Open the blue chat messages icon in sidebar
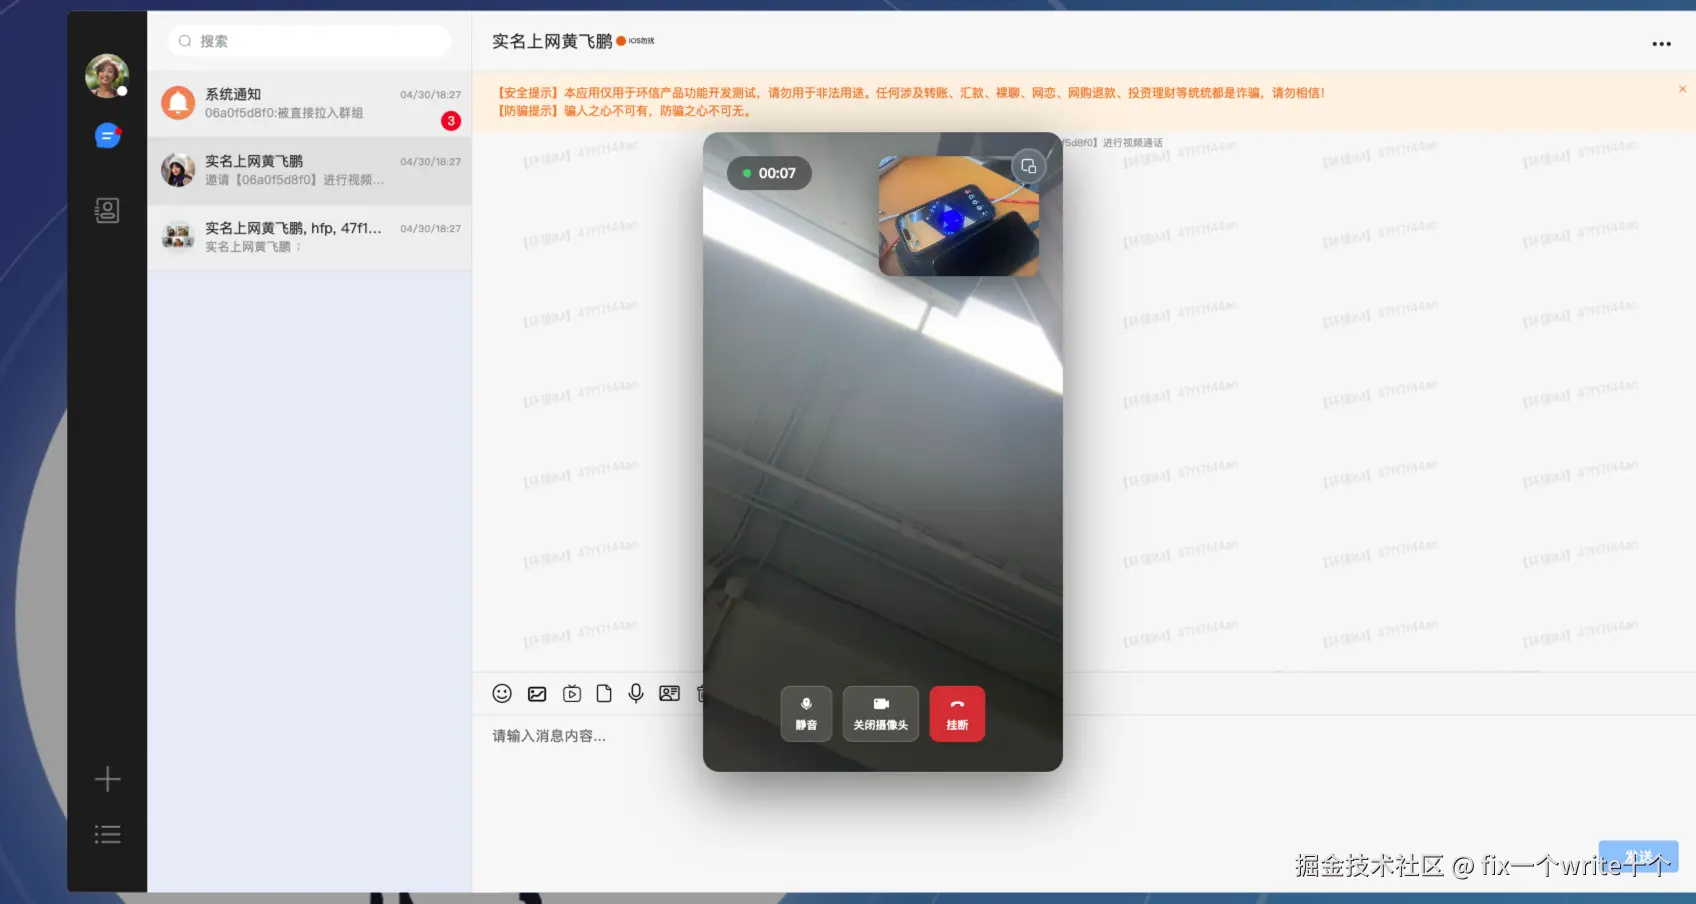This screenshot has height=904, width=1696. [107, 135]
